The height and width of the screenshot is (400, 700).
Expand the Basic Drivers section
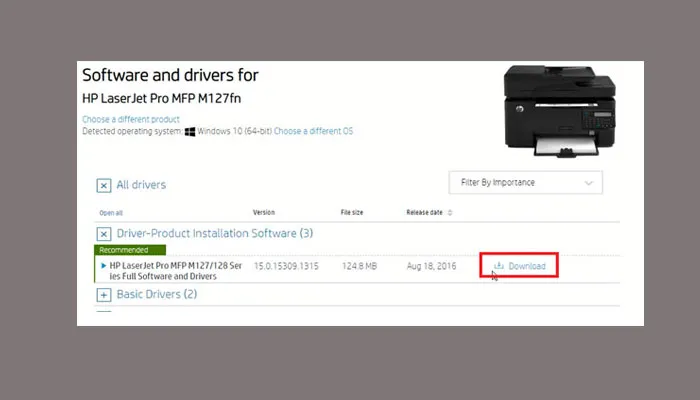pyautogui.click(x=104, y=295)
